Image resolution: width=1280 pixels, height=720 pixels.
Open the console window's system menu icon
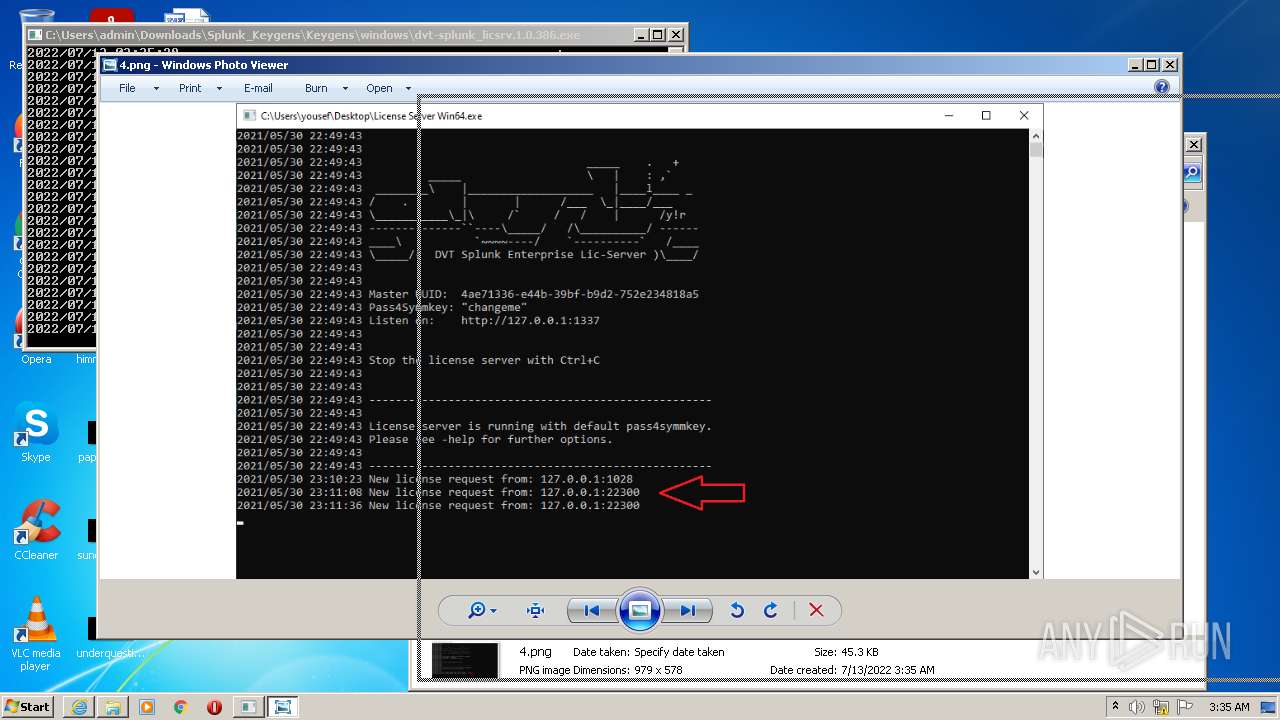pyautogui.click(x=36, y=34)
